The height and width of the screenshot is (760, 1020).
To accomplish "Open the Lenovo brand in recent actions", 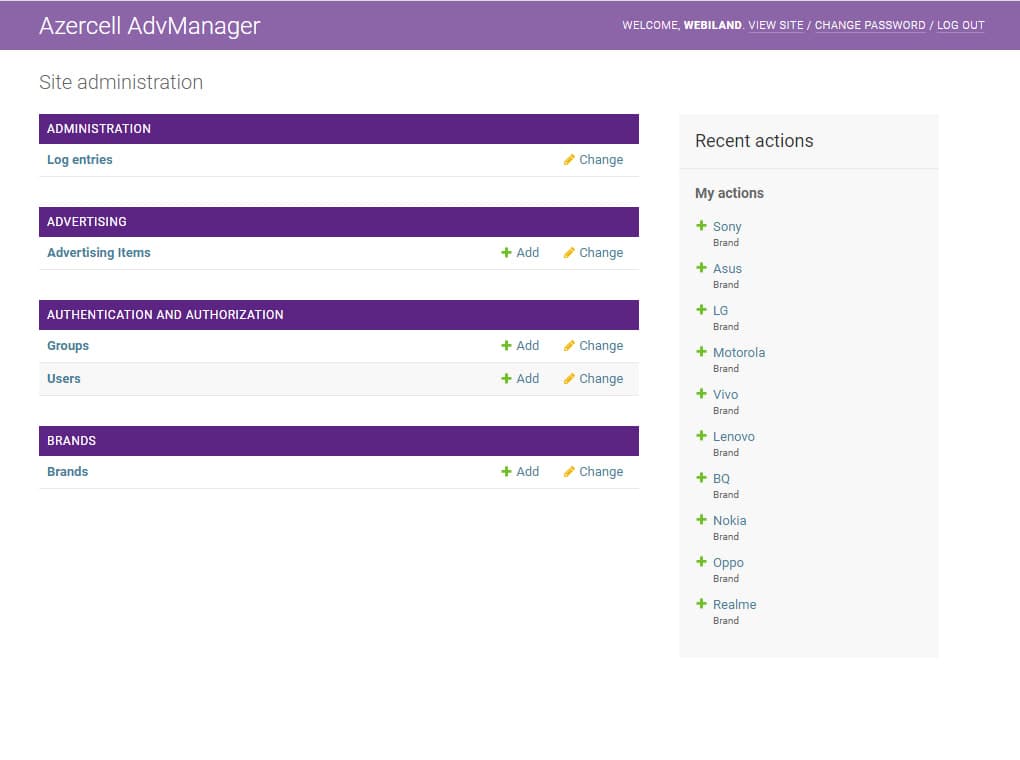I will [734, 437].
